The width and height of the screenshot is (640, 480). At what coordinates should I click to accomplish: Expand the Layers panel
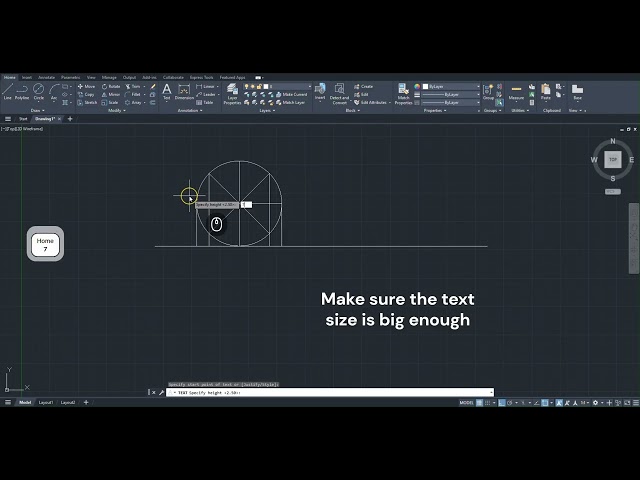point(267,111)
